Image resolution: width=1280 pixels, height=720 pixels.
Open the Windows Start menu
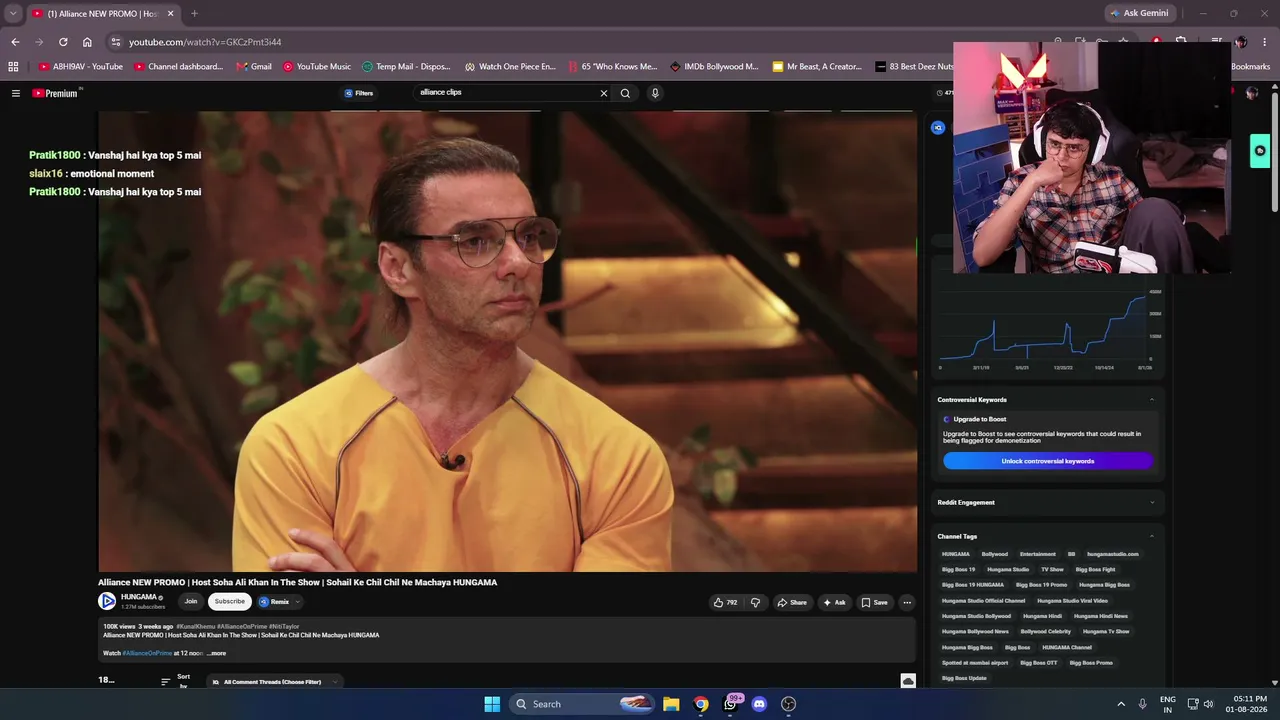pos(492,704)
